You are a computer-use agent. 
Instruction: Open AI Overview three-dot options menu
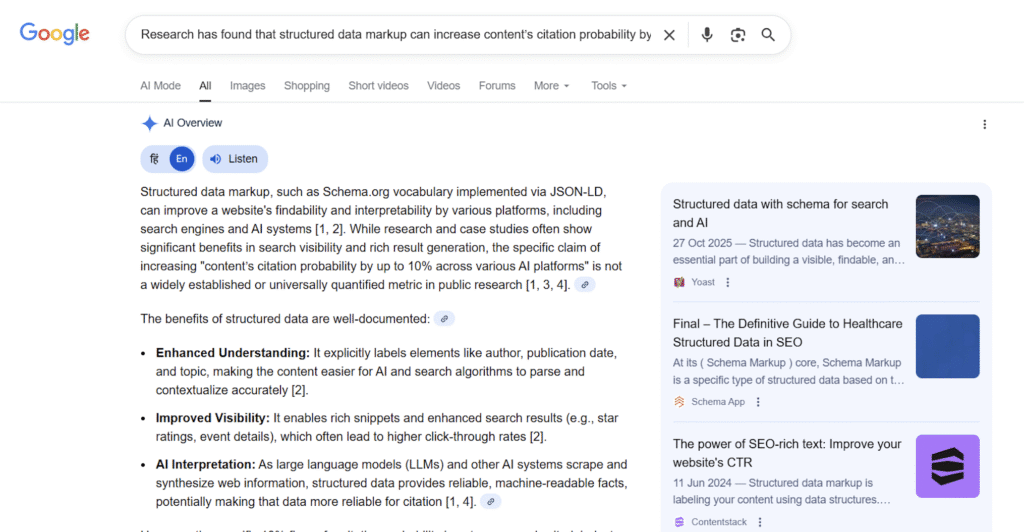tap(984, 124)
